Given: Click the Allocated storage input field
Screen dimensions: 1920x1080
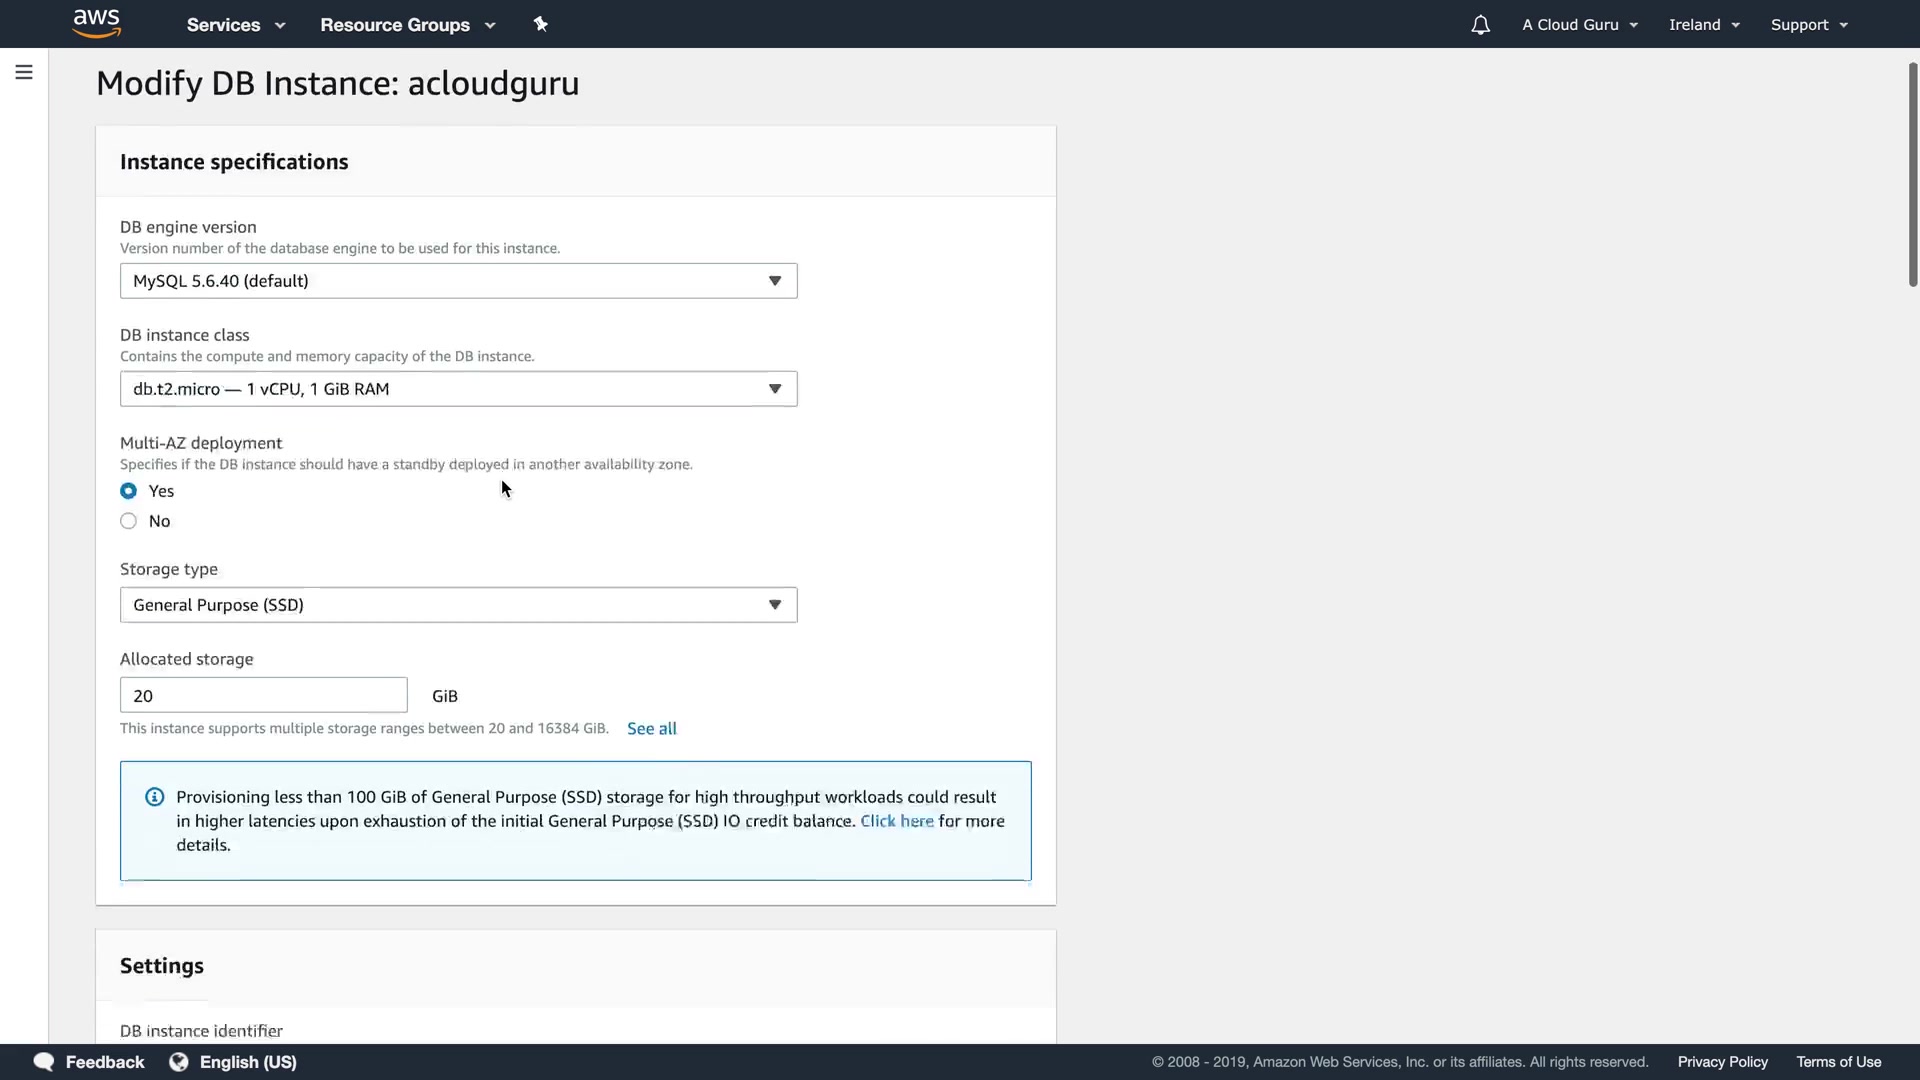Looking at the screenshot, I should 263,695.
